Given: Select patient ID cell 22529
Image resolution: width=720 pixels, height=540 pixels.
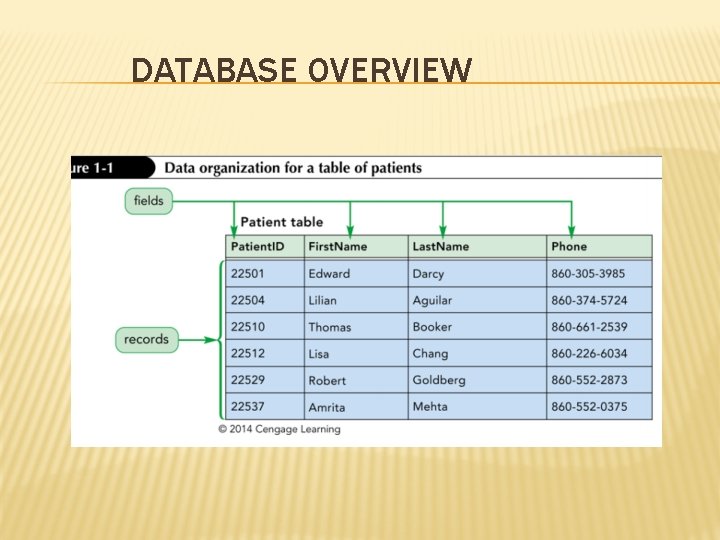Looking at the screenshot, I should 265,380.
